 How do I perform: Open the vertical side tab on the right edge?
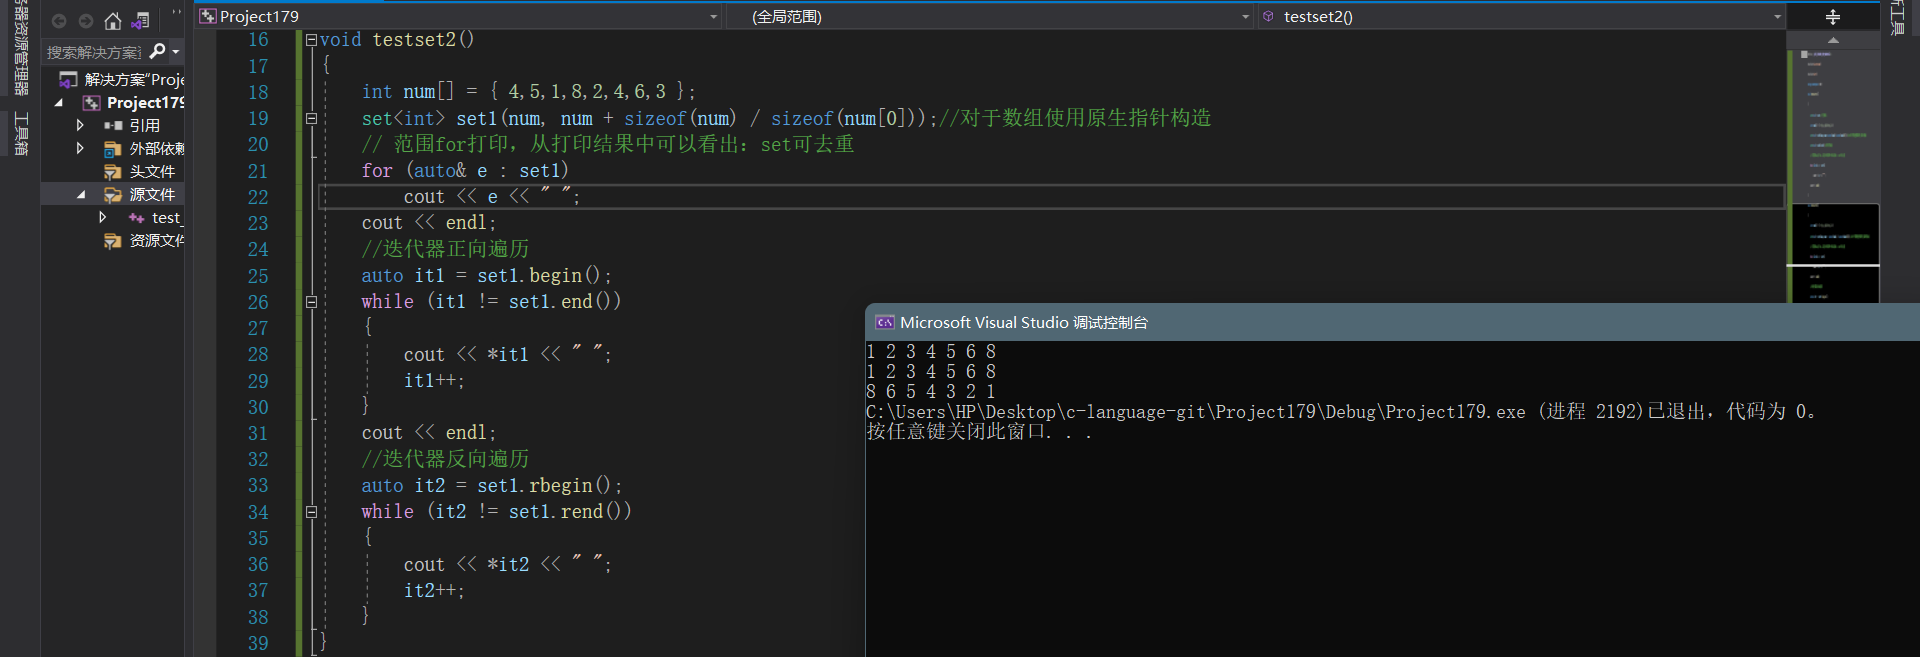(x=1897, y=18)
